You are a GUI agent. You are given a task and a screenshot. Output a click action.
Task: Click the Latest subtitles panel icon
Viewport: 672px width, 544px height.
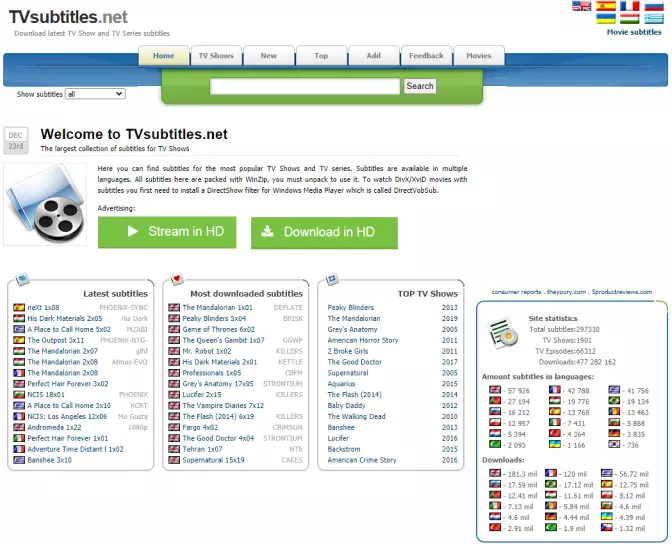point(22,279)
